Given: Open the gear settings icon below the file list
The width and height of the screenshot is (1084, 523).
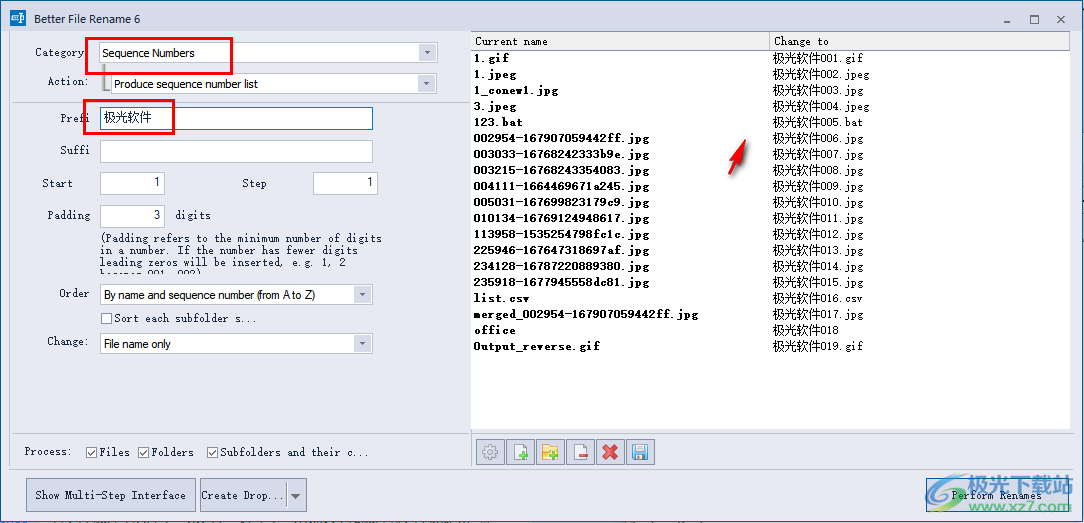Looking at the screenshot, I should point(490,453).
